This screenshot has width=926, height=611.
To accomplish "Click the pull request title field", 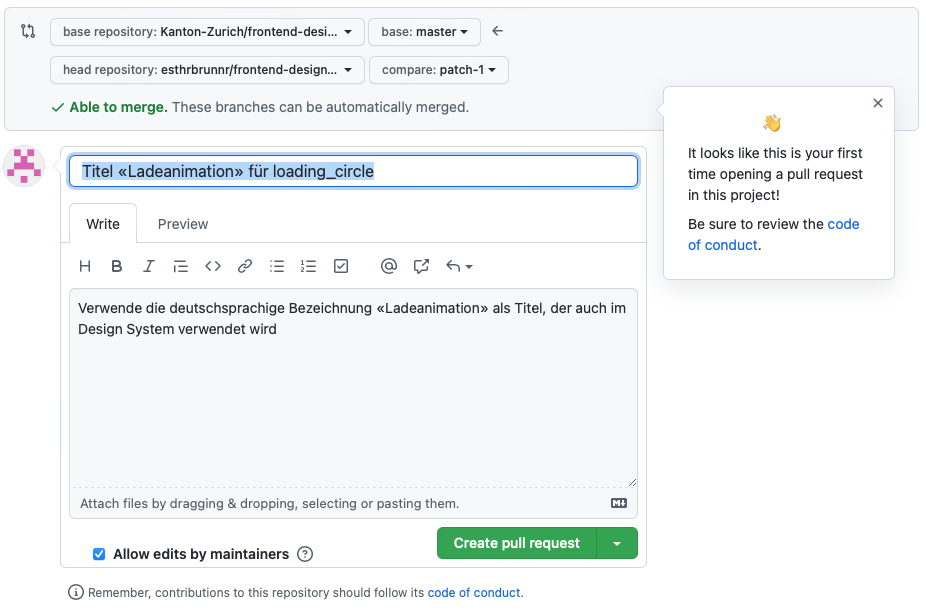I will point(352,171).
